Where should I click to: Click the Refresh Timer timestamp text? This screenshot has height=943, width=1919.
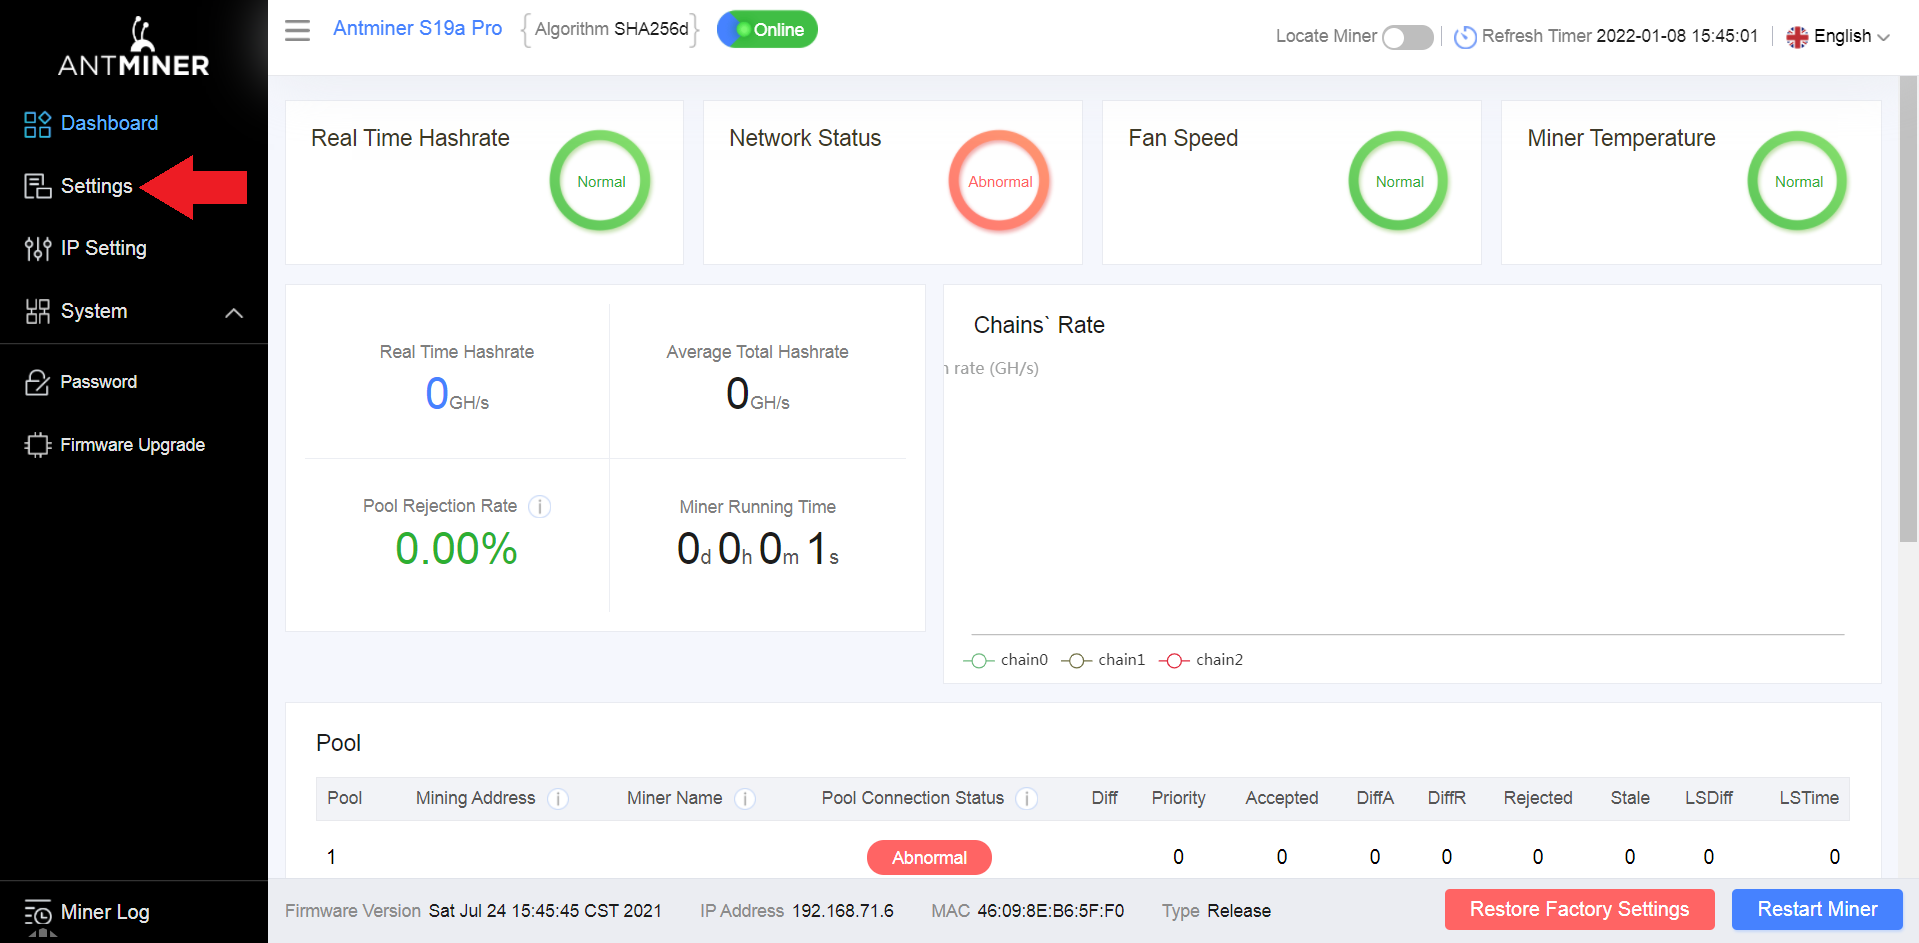point(1677,36)
